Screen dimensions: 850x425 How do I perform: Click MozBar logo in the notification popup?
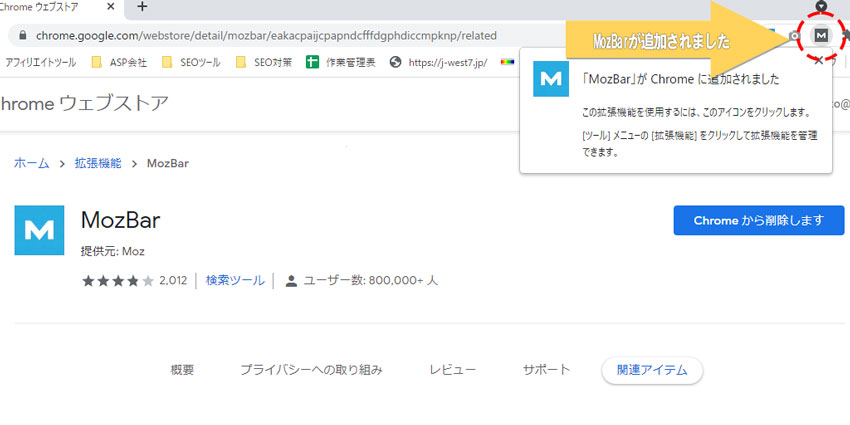pyautogui.click(x=551, y=79)
